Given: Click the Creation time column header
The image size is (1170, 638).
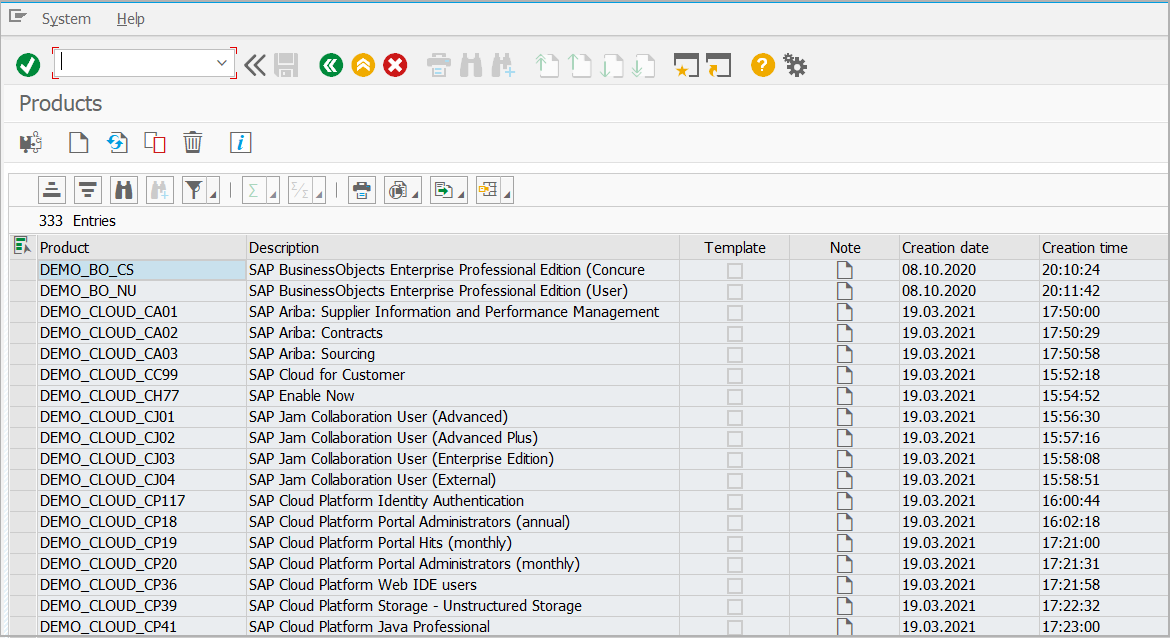Looking at the screenshot, I should pyautogui.click(x=1104, y=248).
